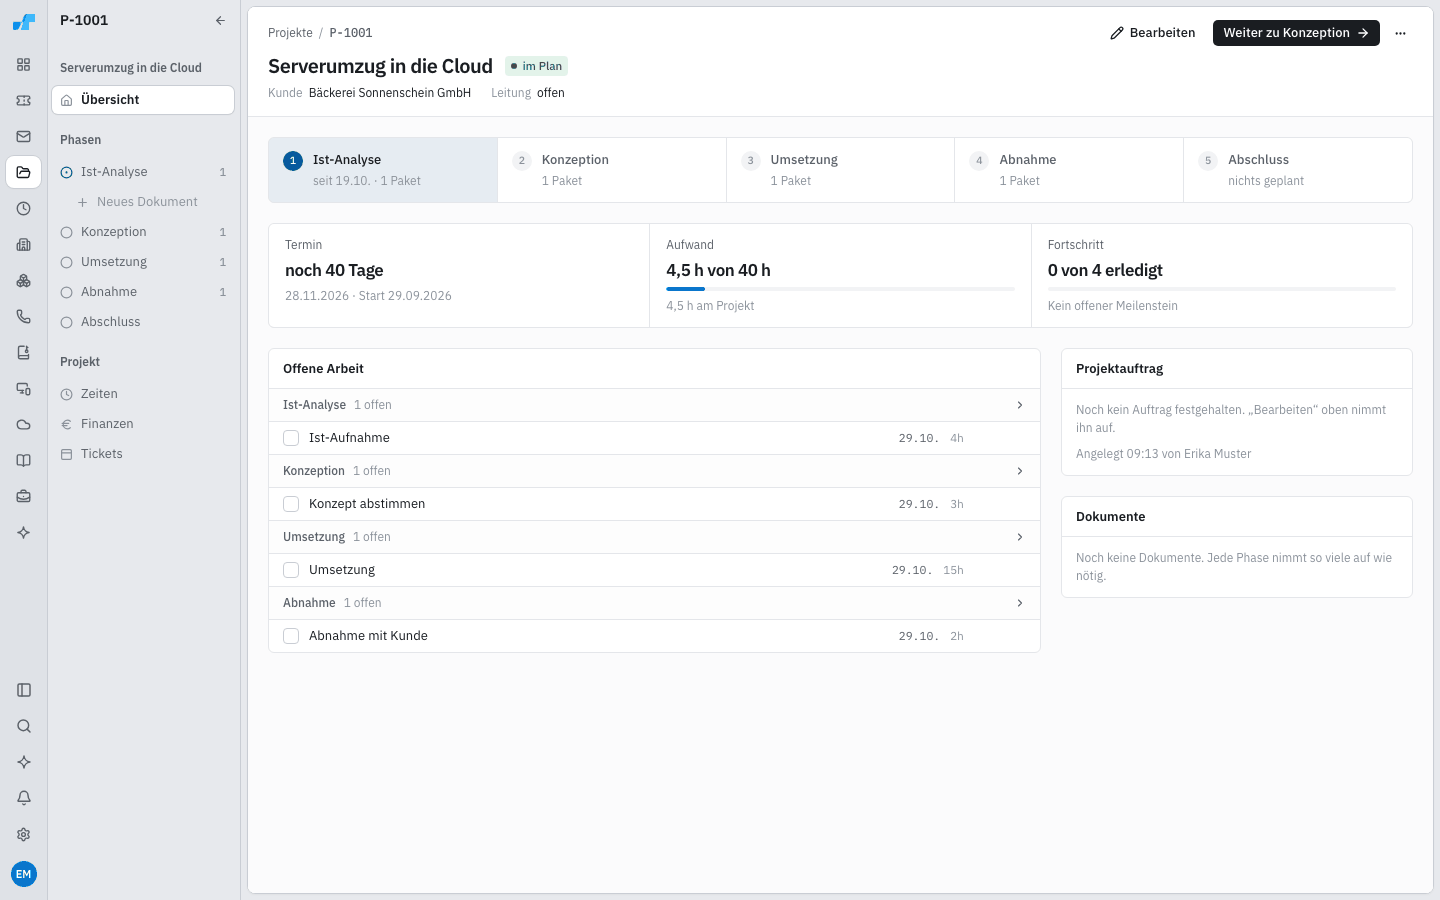The height and width of the screenshot is (900, 1440).
Task: Click the phone icon in the left rail
Action: tap(24, 316)
